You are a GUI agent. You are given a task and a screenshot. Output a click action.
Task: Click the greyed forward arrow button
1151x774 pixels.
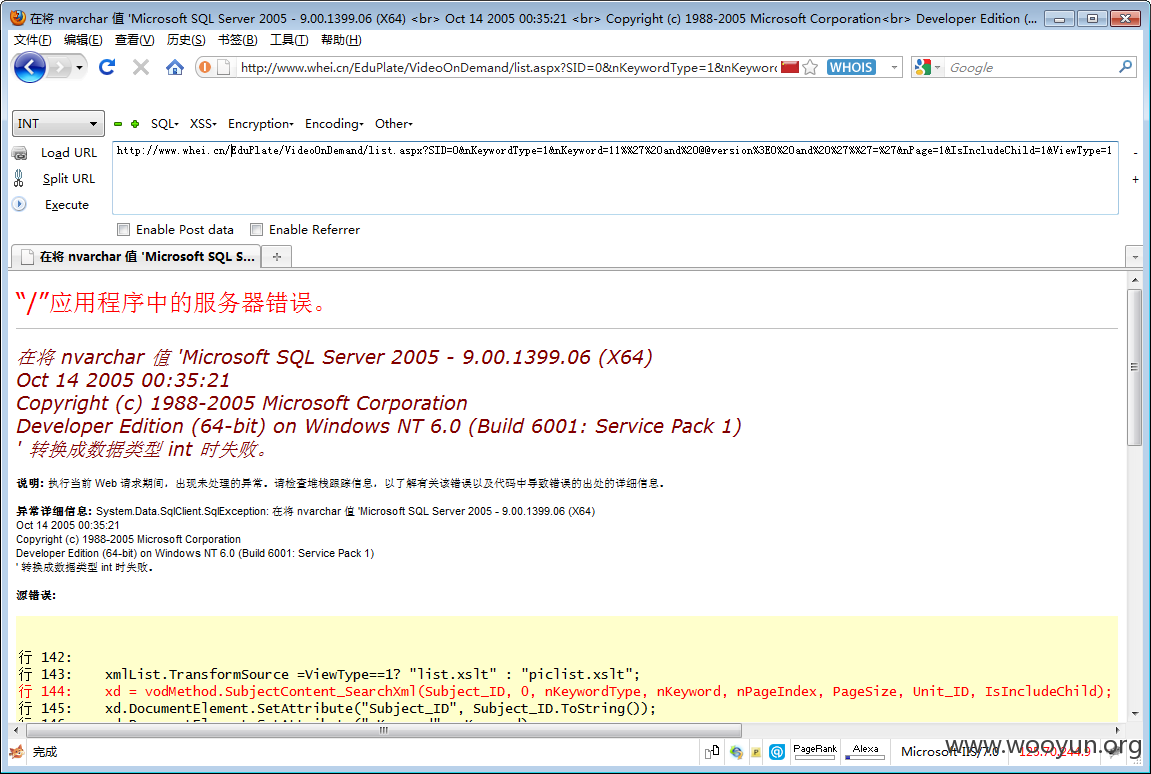click(60, 68)
